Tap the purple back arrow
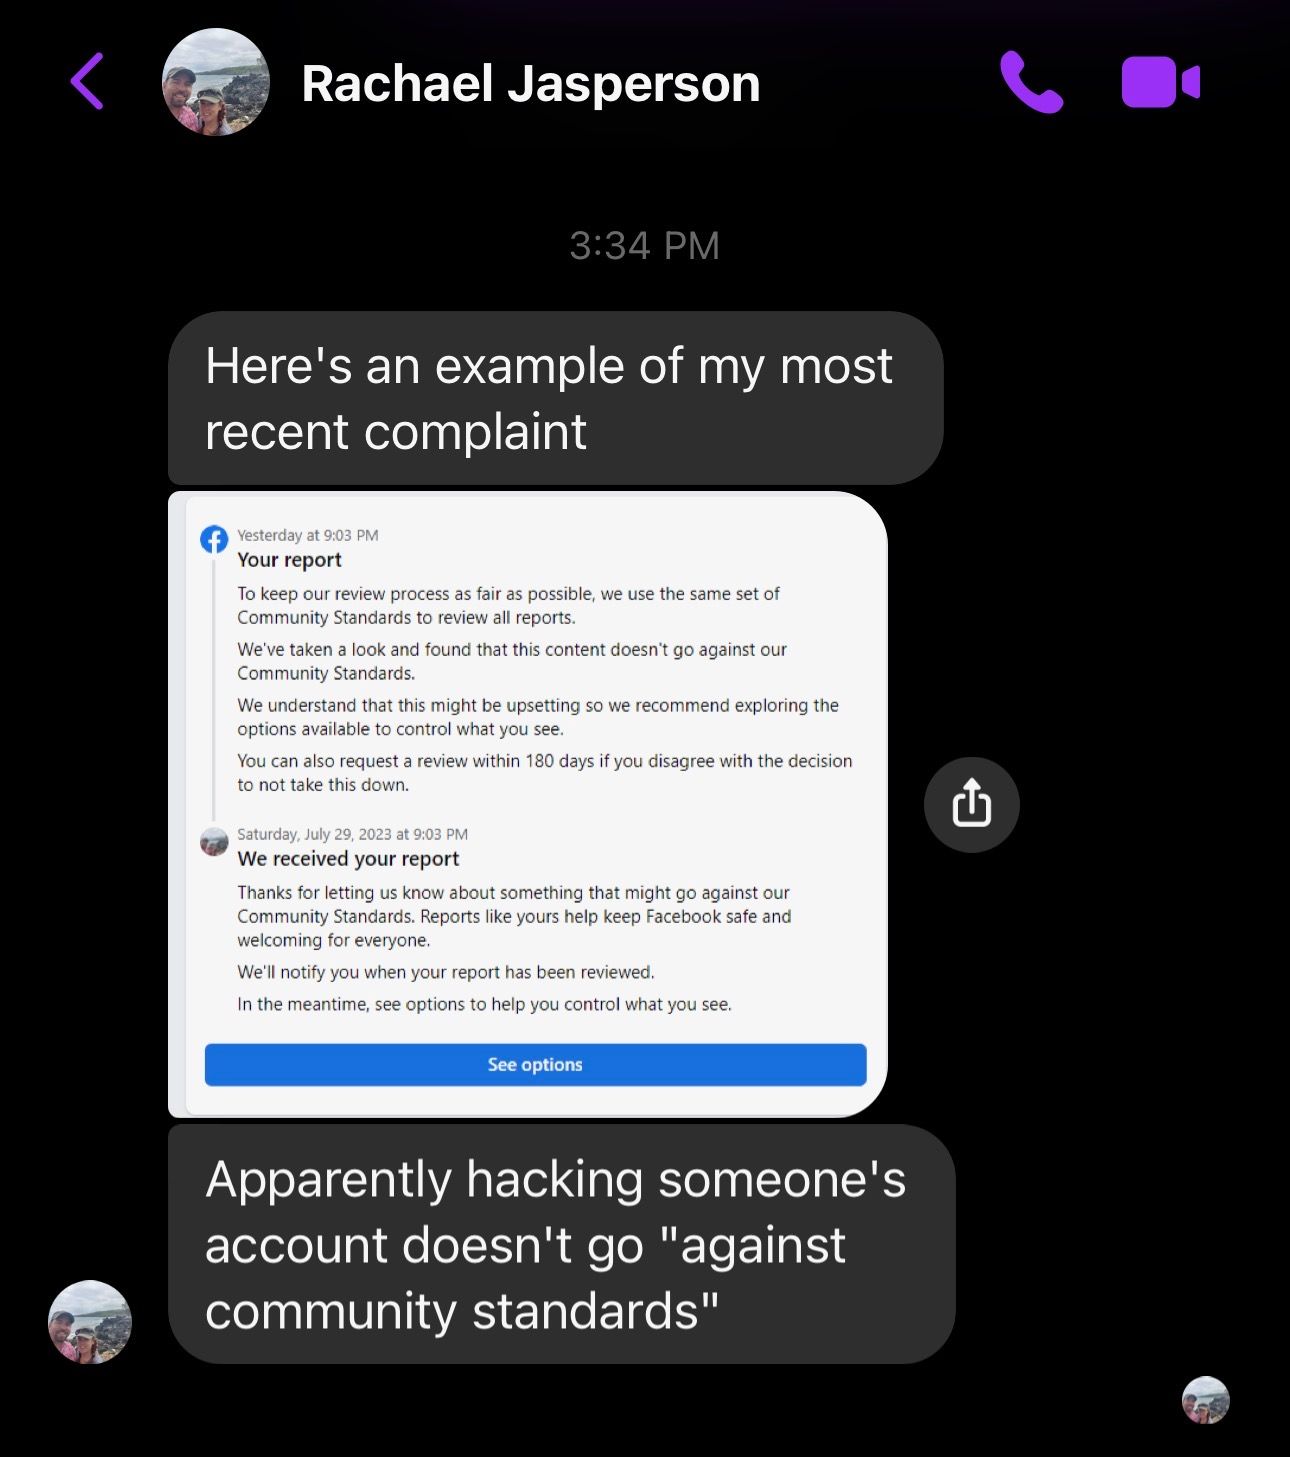 coord(87,82)
